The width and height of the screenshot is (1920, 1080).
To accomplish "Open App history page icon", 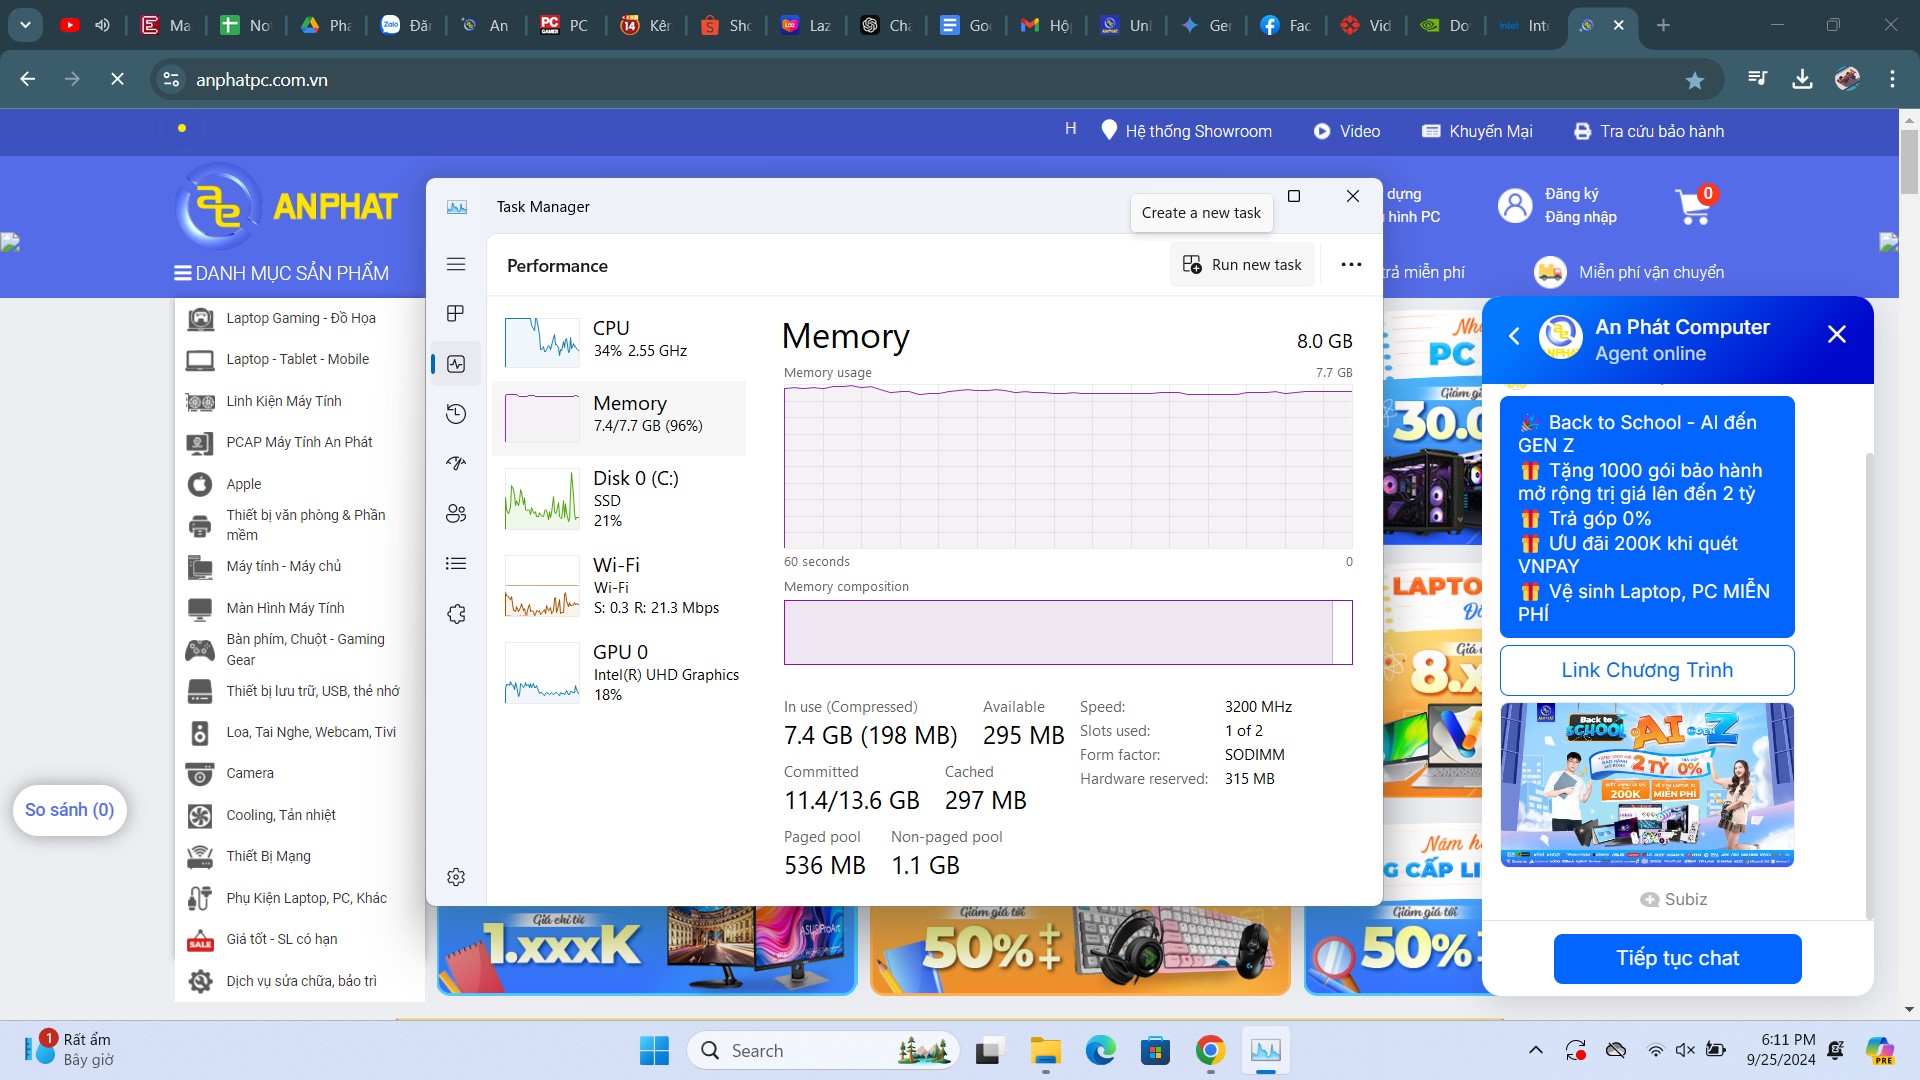I will click(456, 414).
